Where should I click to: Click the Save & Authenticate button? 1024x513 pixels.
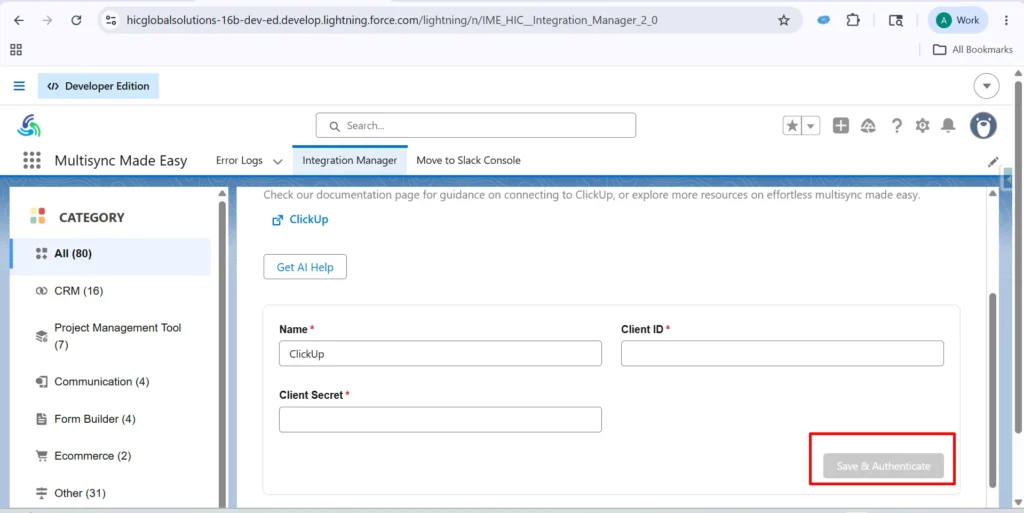tap(883, 466)
